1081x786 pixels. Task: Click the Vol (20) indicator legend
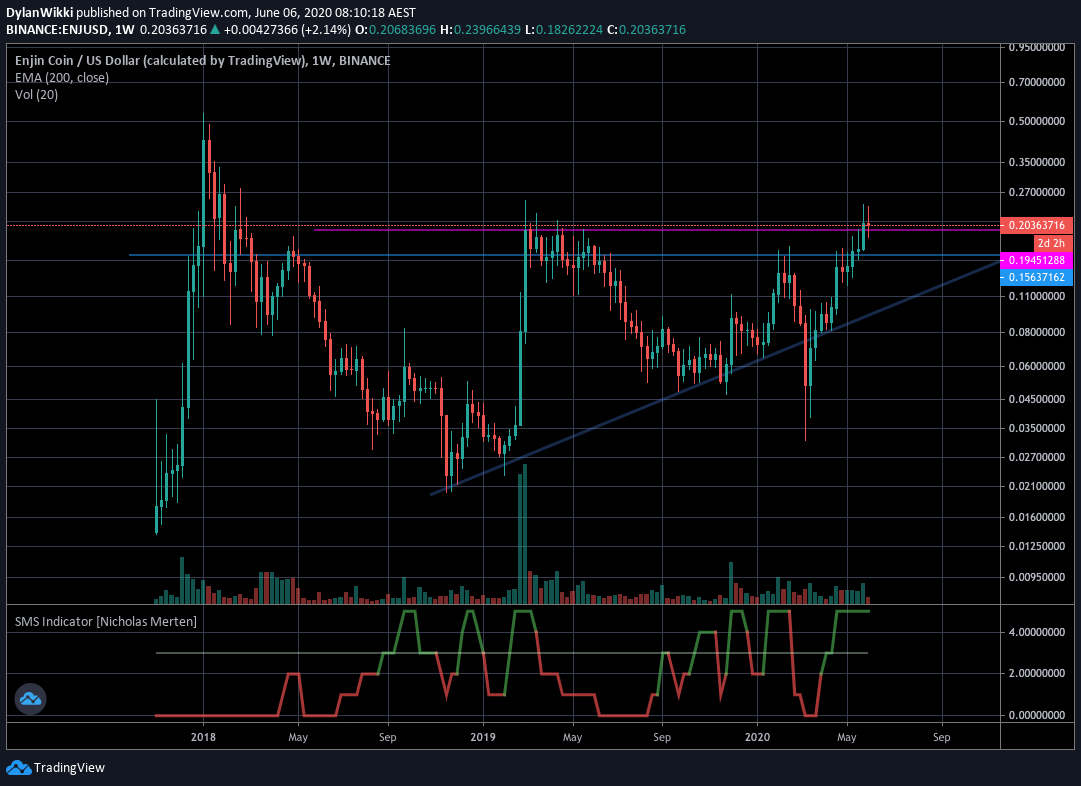pos(37,94)
